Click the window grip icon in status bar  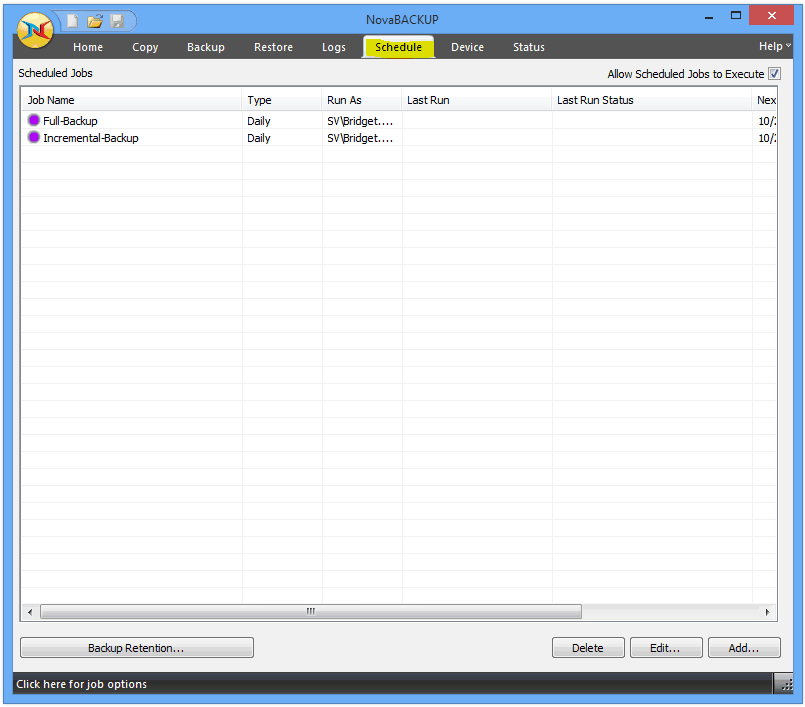tap(787, 684)
